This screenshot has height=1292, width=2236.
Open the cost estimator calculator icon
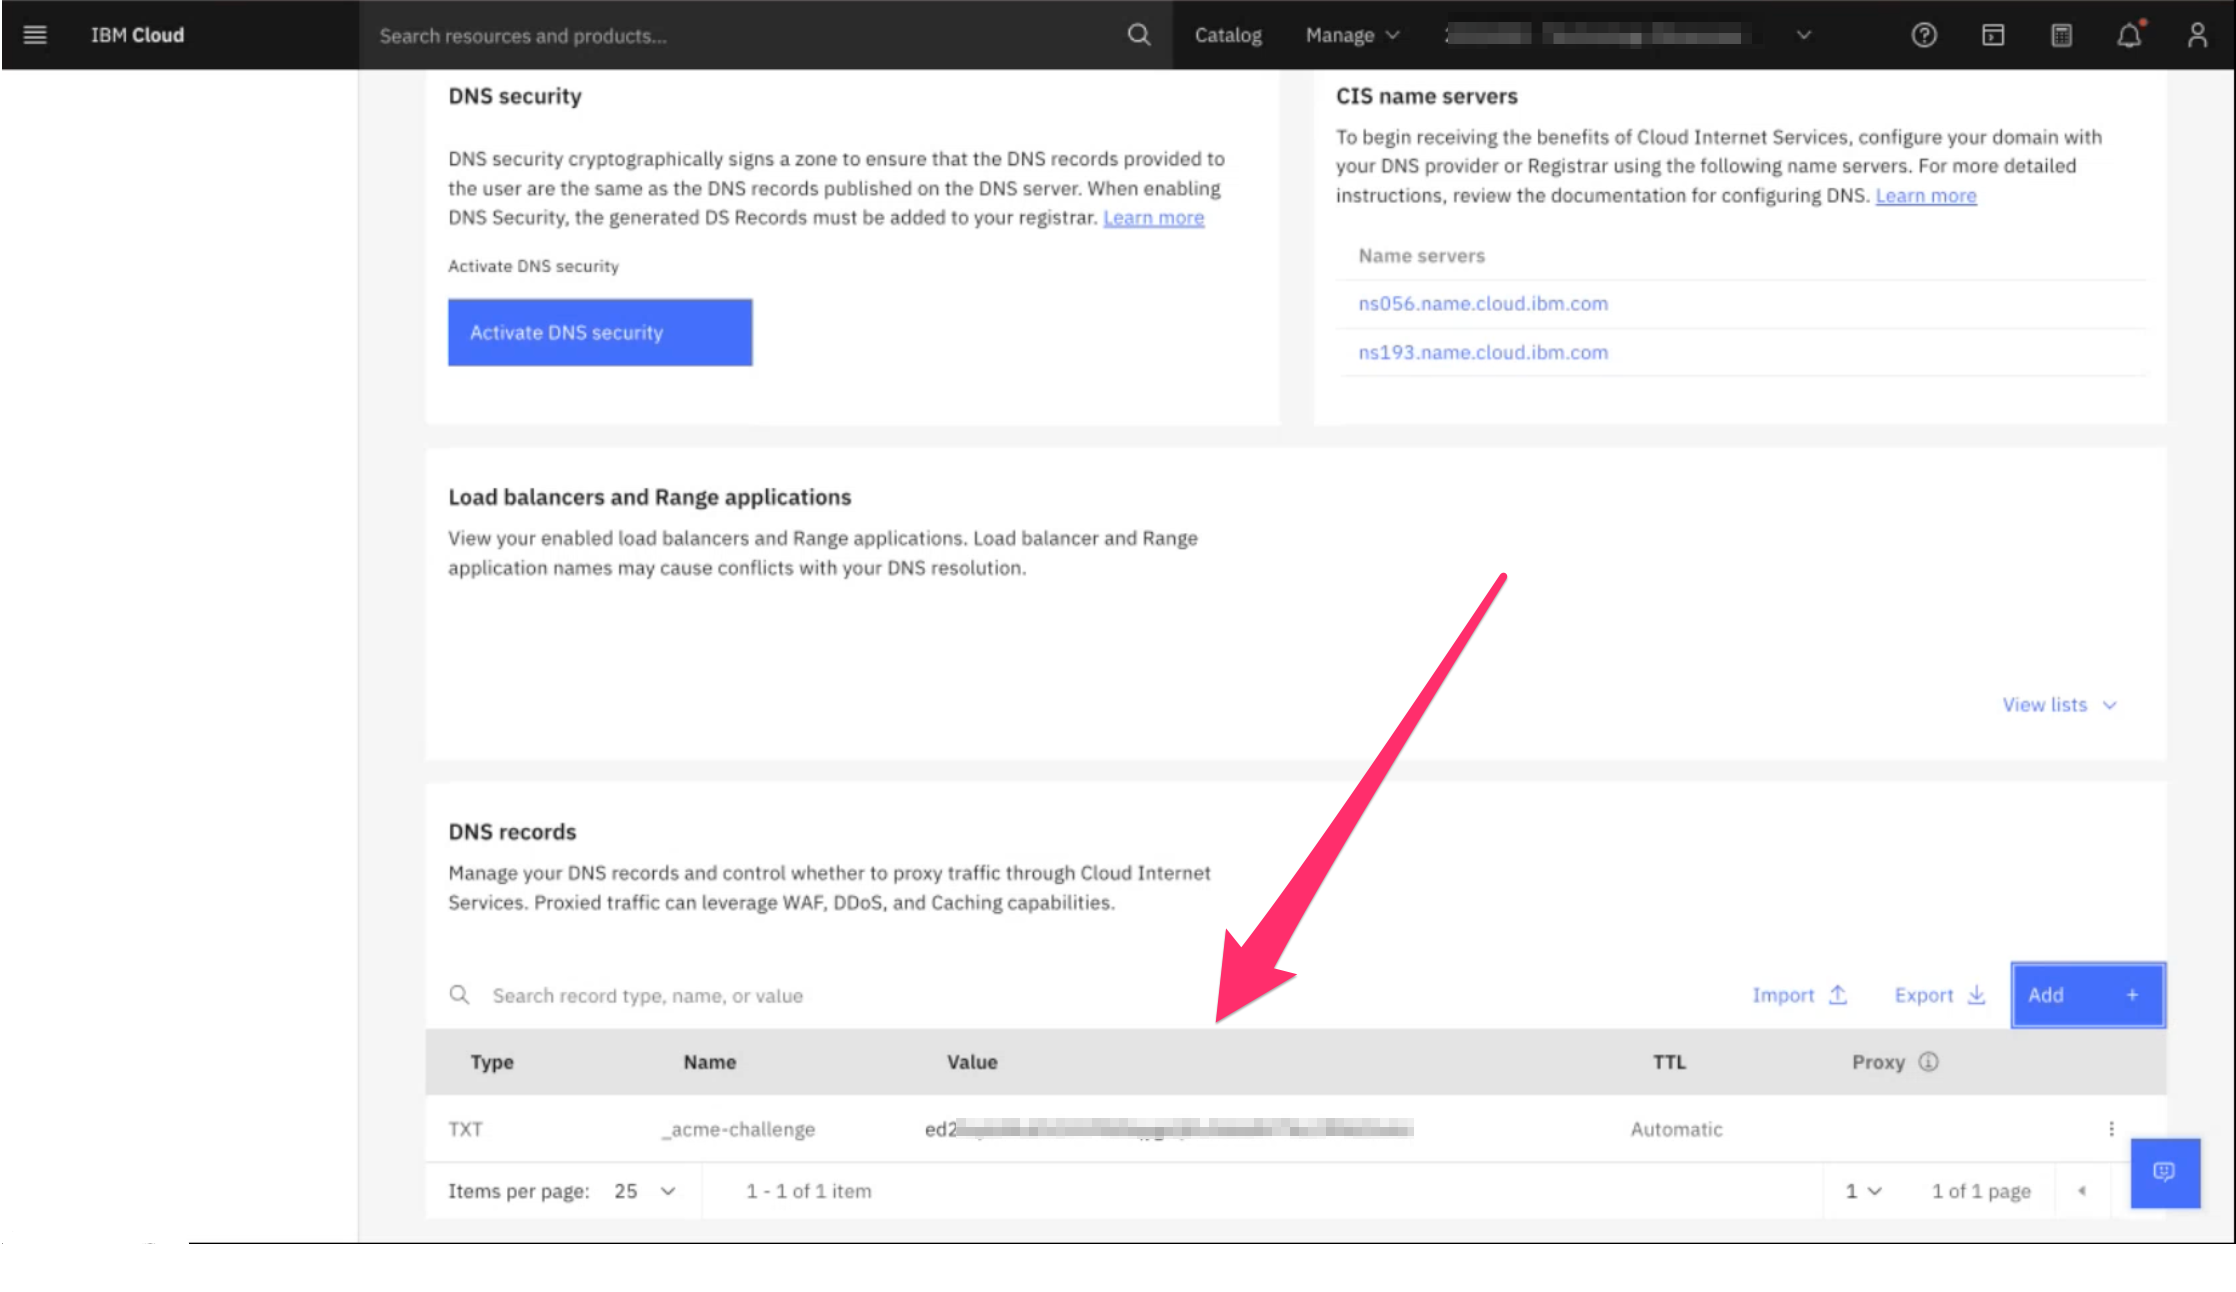point(2061,35)
